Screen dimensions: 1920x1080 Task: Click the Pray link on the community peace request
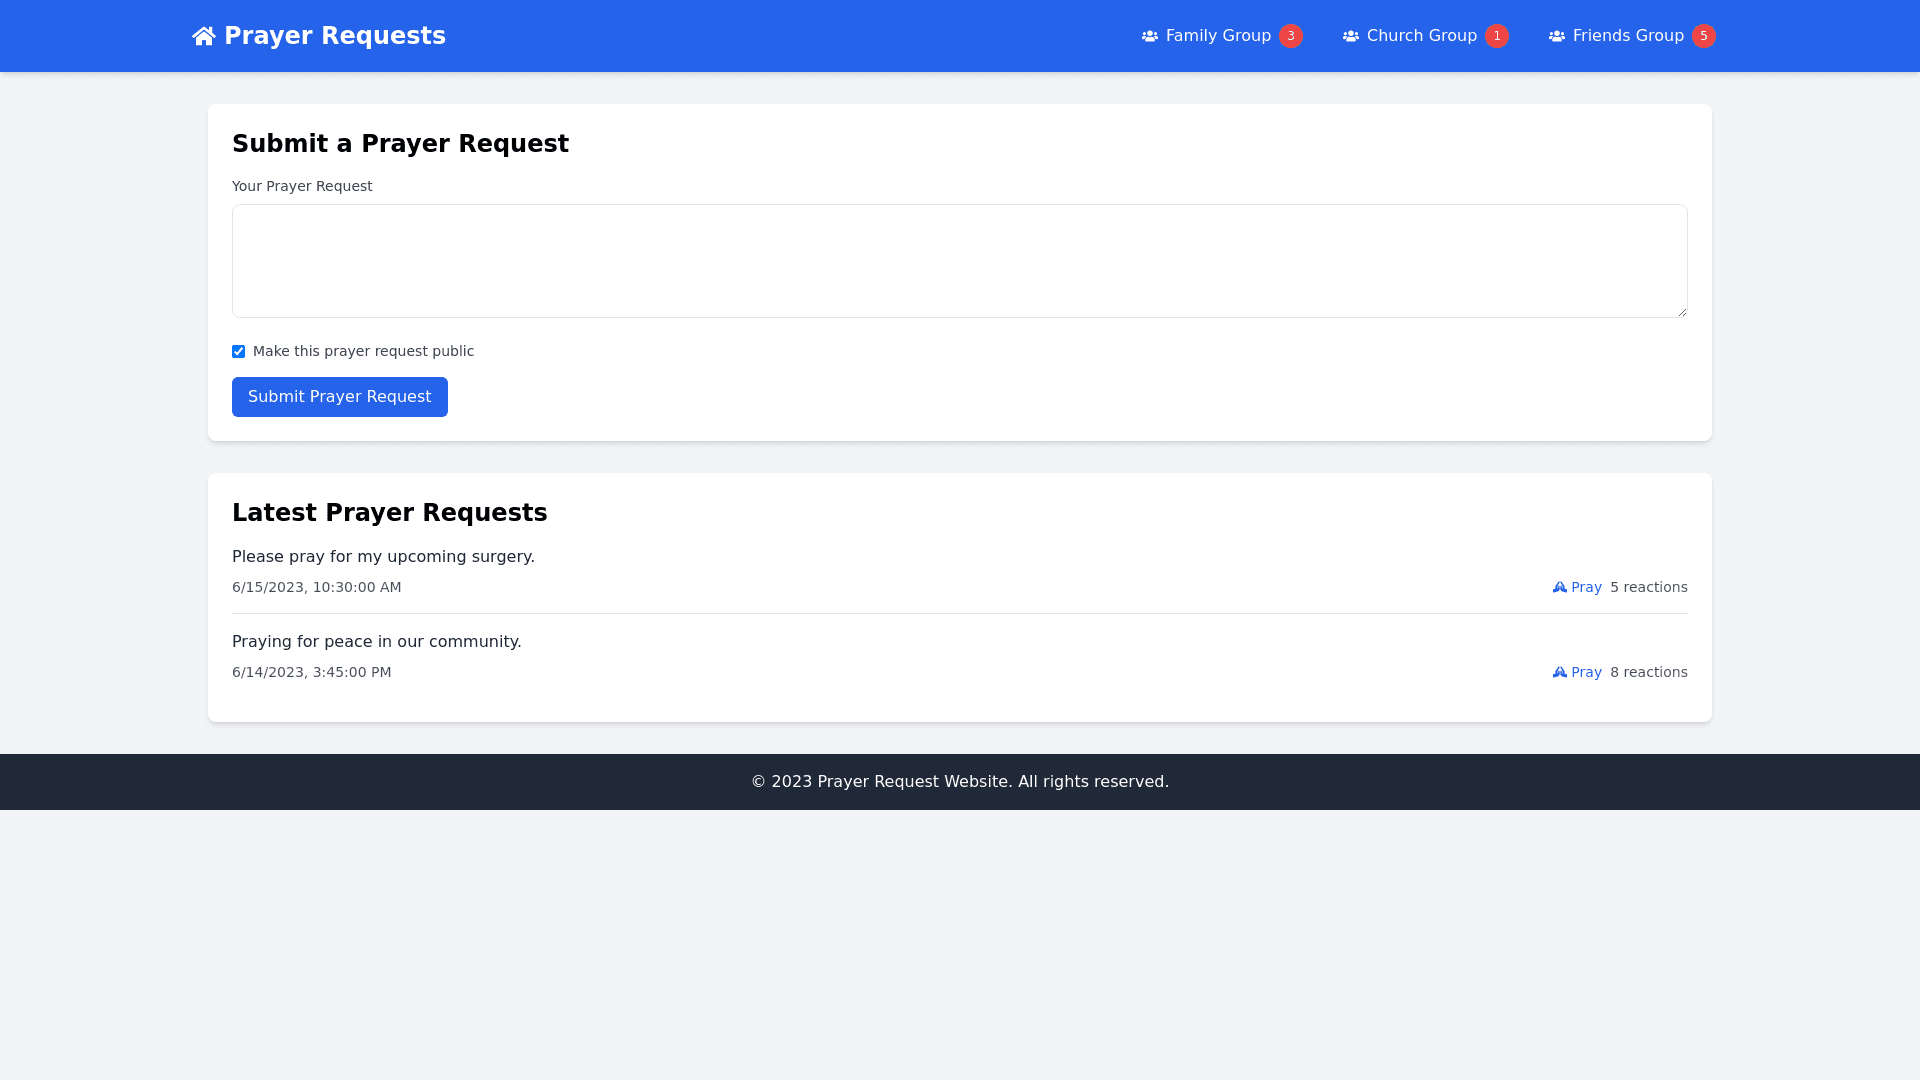pos(1586,672)
